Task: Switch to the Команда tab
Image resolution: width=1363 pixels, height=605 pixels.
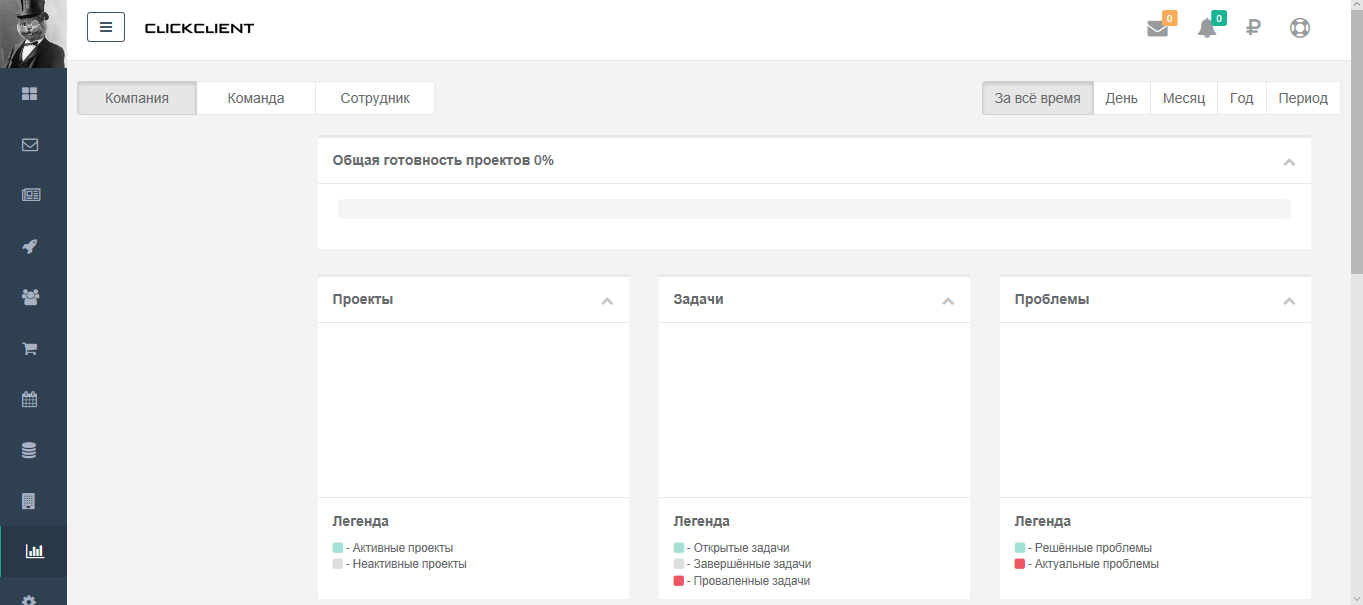Action: pos(256,98)
